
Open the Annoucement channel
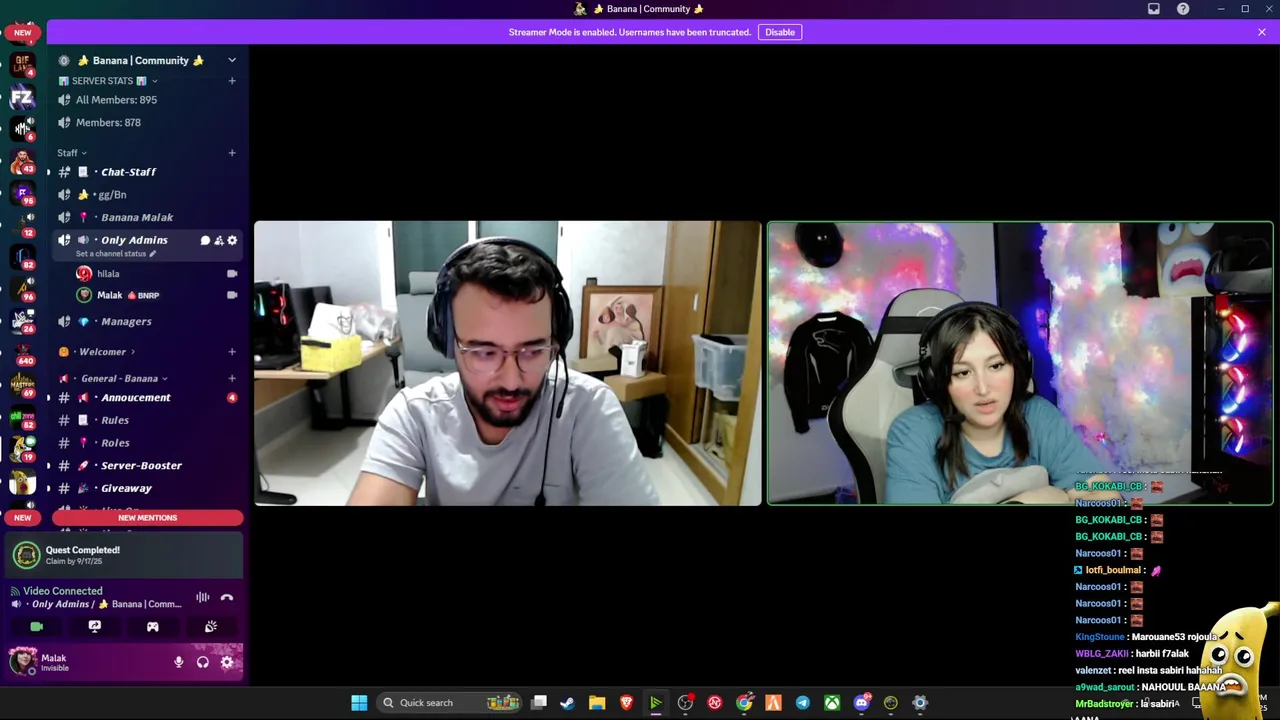click(148, 398)
